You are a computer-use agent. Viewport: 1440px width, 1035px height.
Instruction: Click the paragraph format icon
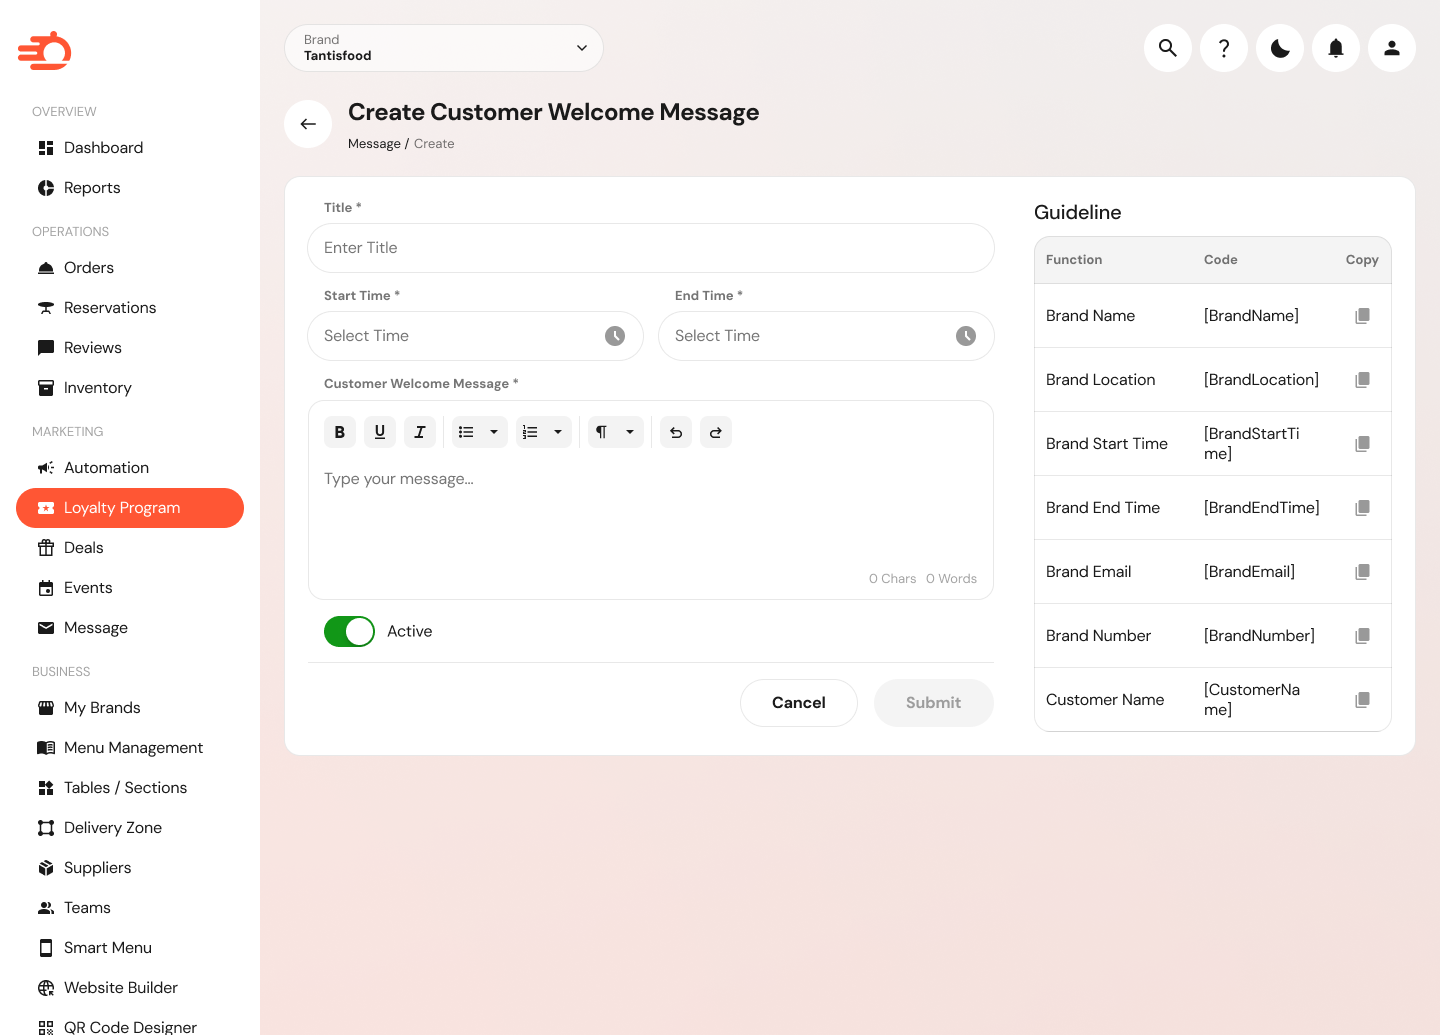[x=602, y=432]
